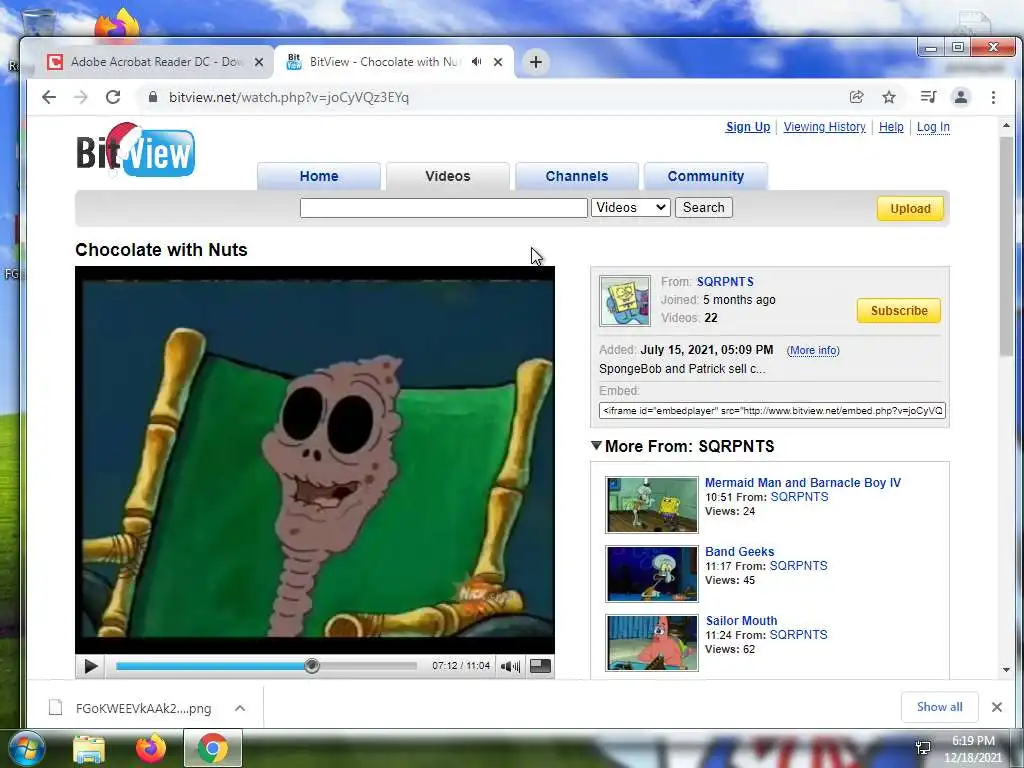1024x768 pixels.
Task: Open the Mermaid Man and Barnacle Boy IV title
Action: pyautogui.click(x=803, y=483)
